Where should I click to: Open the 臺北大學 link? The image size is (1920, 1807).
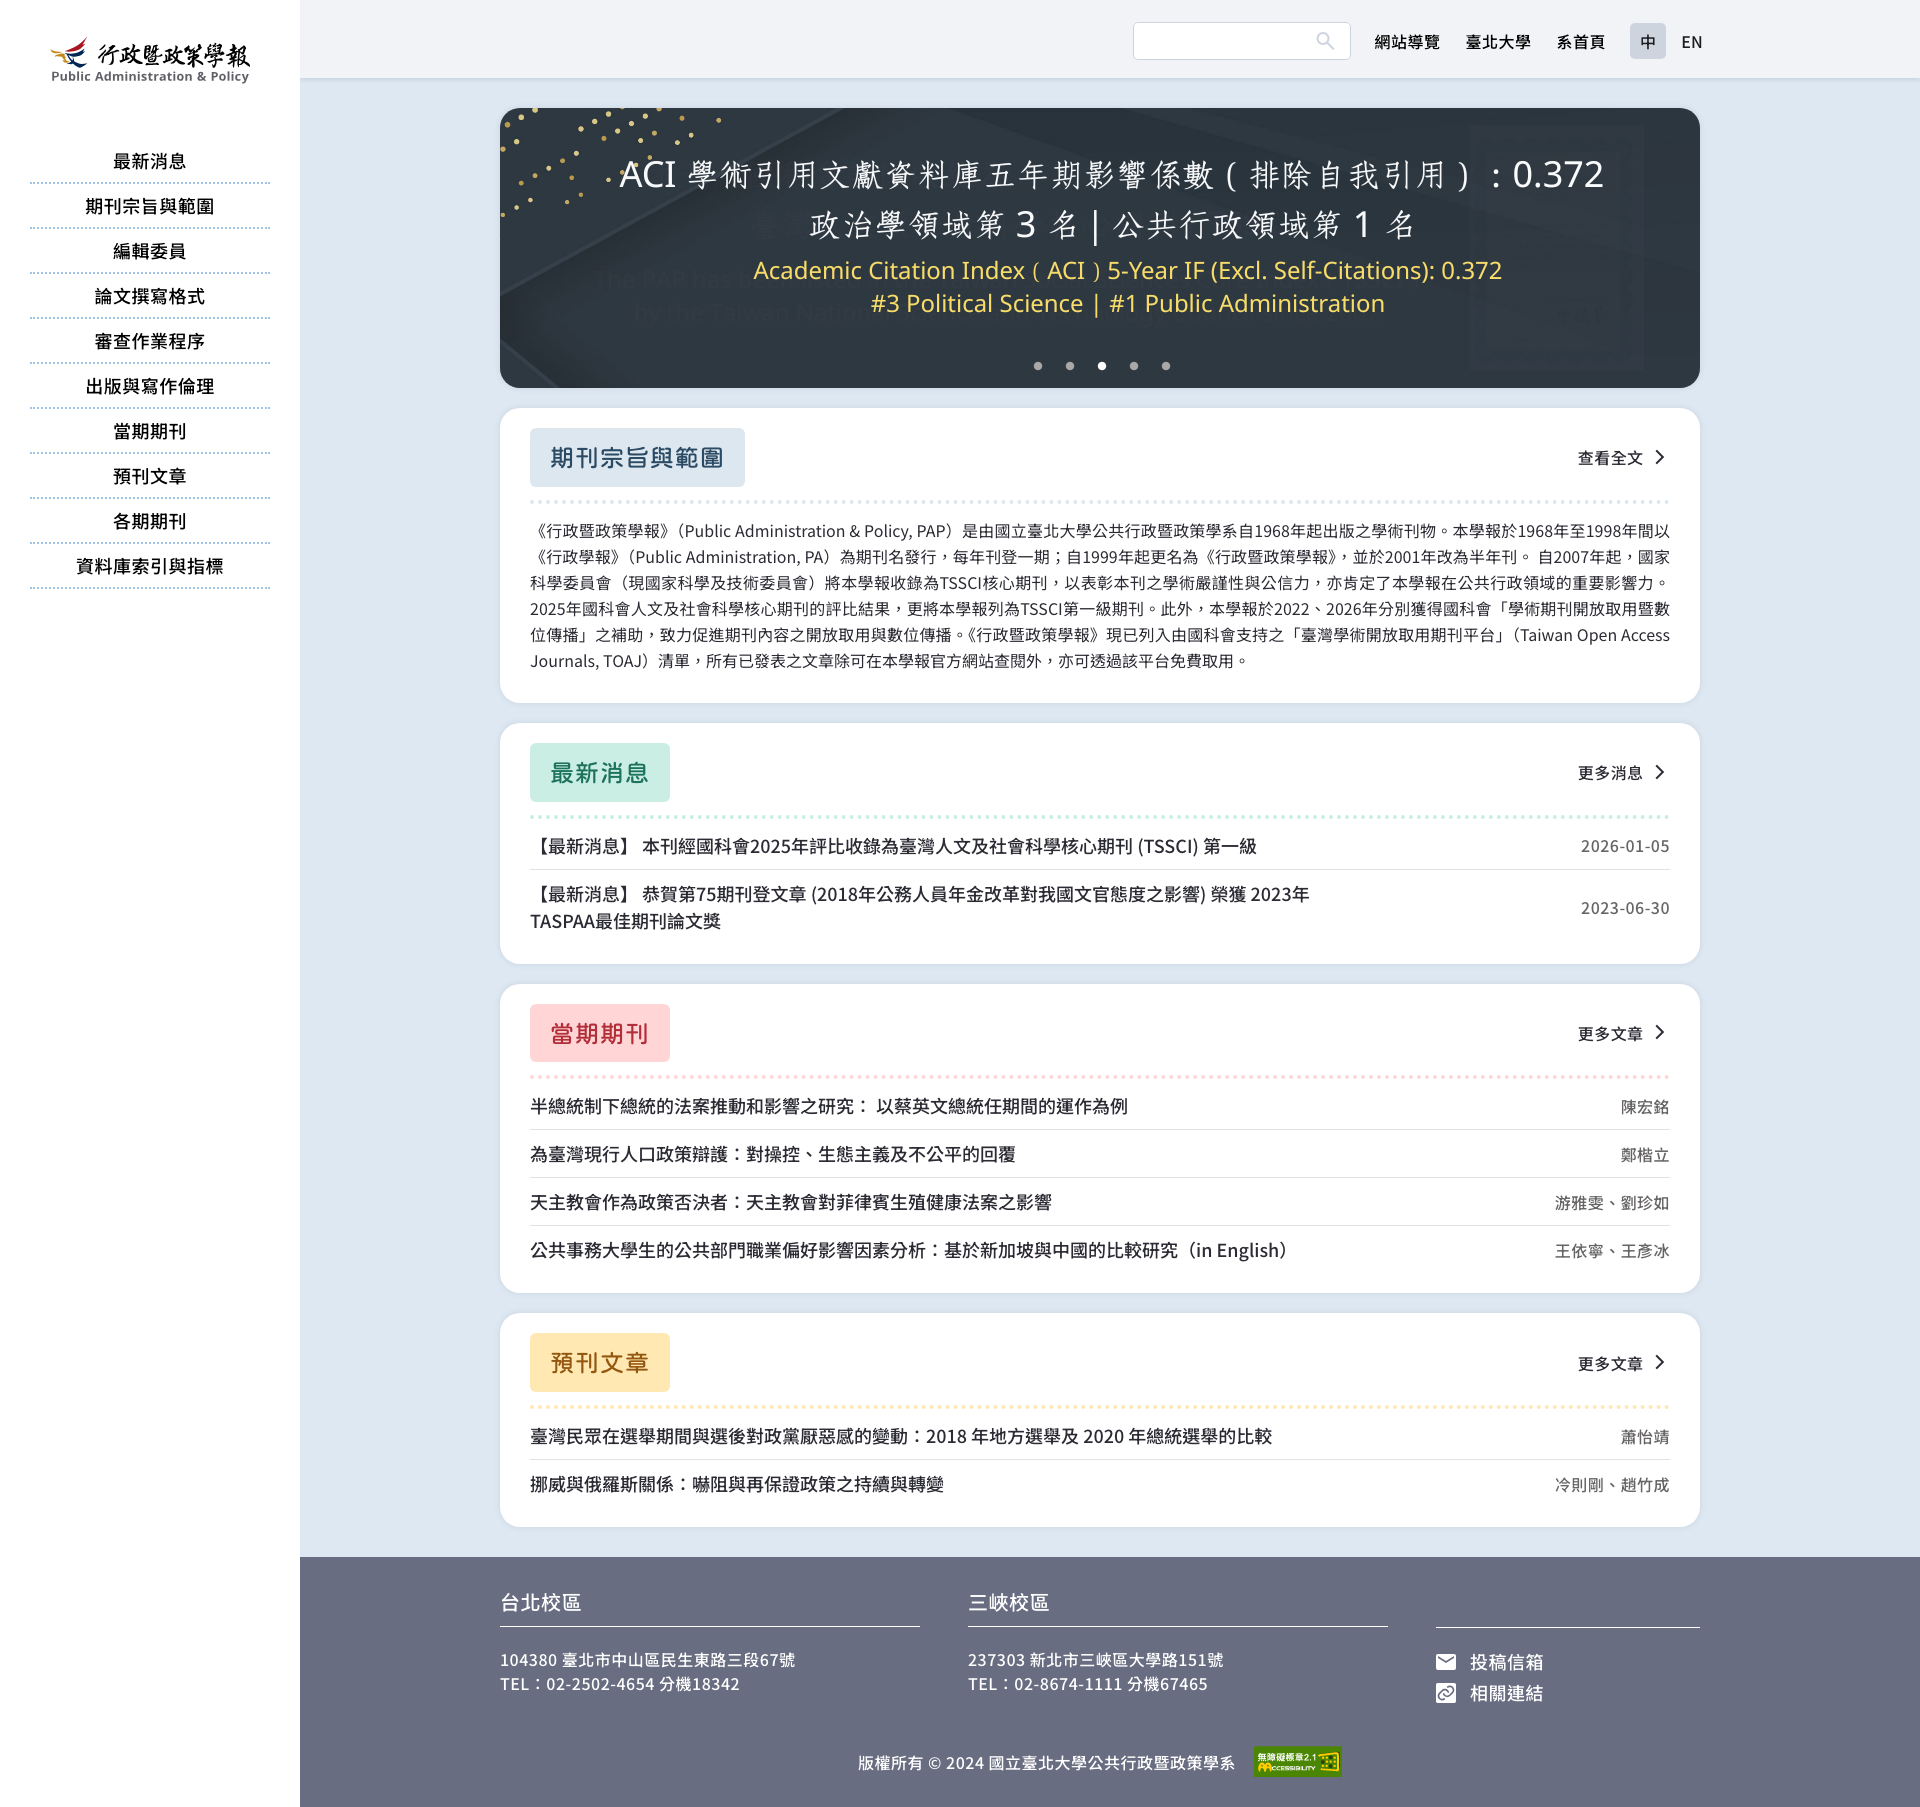pos(1498,42)
